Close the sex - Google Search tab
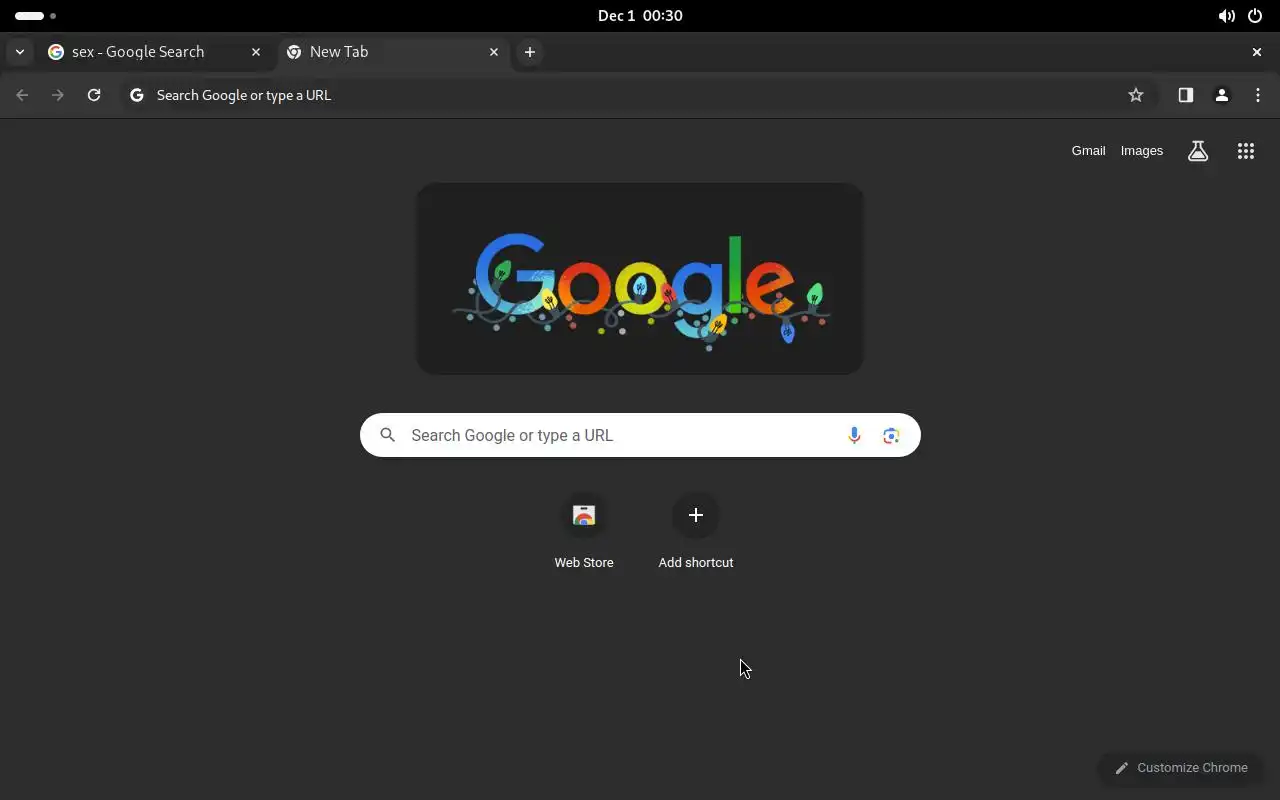Screen dimensions: 1280x800 [x=256, y=52]
